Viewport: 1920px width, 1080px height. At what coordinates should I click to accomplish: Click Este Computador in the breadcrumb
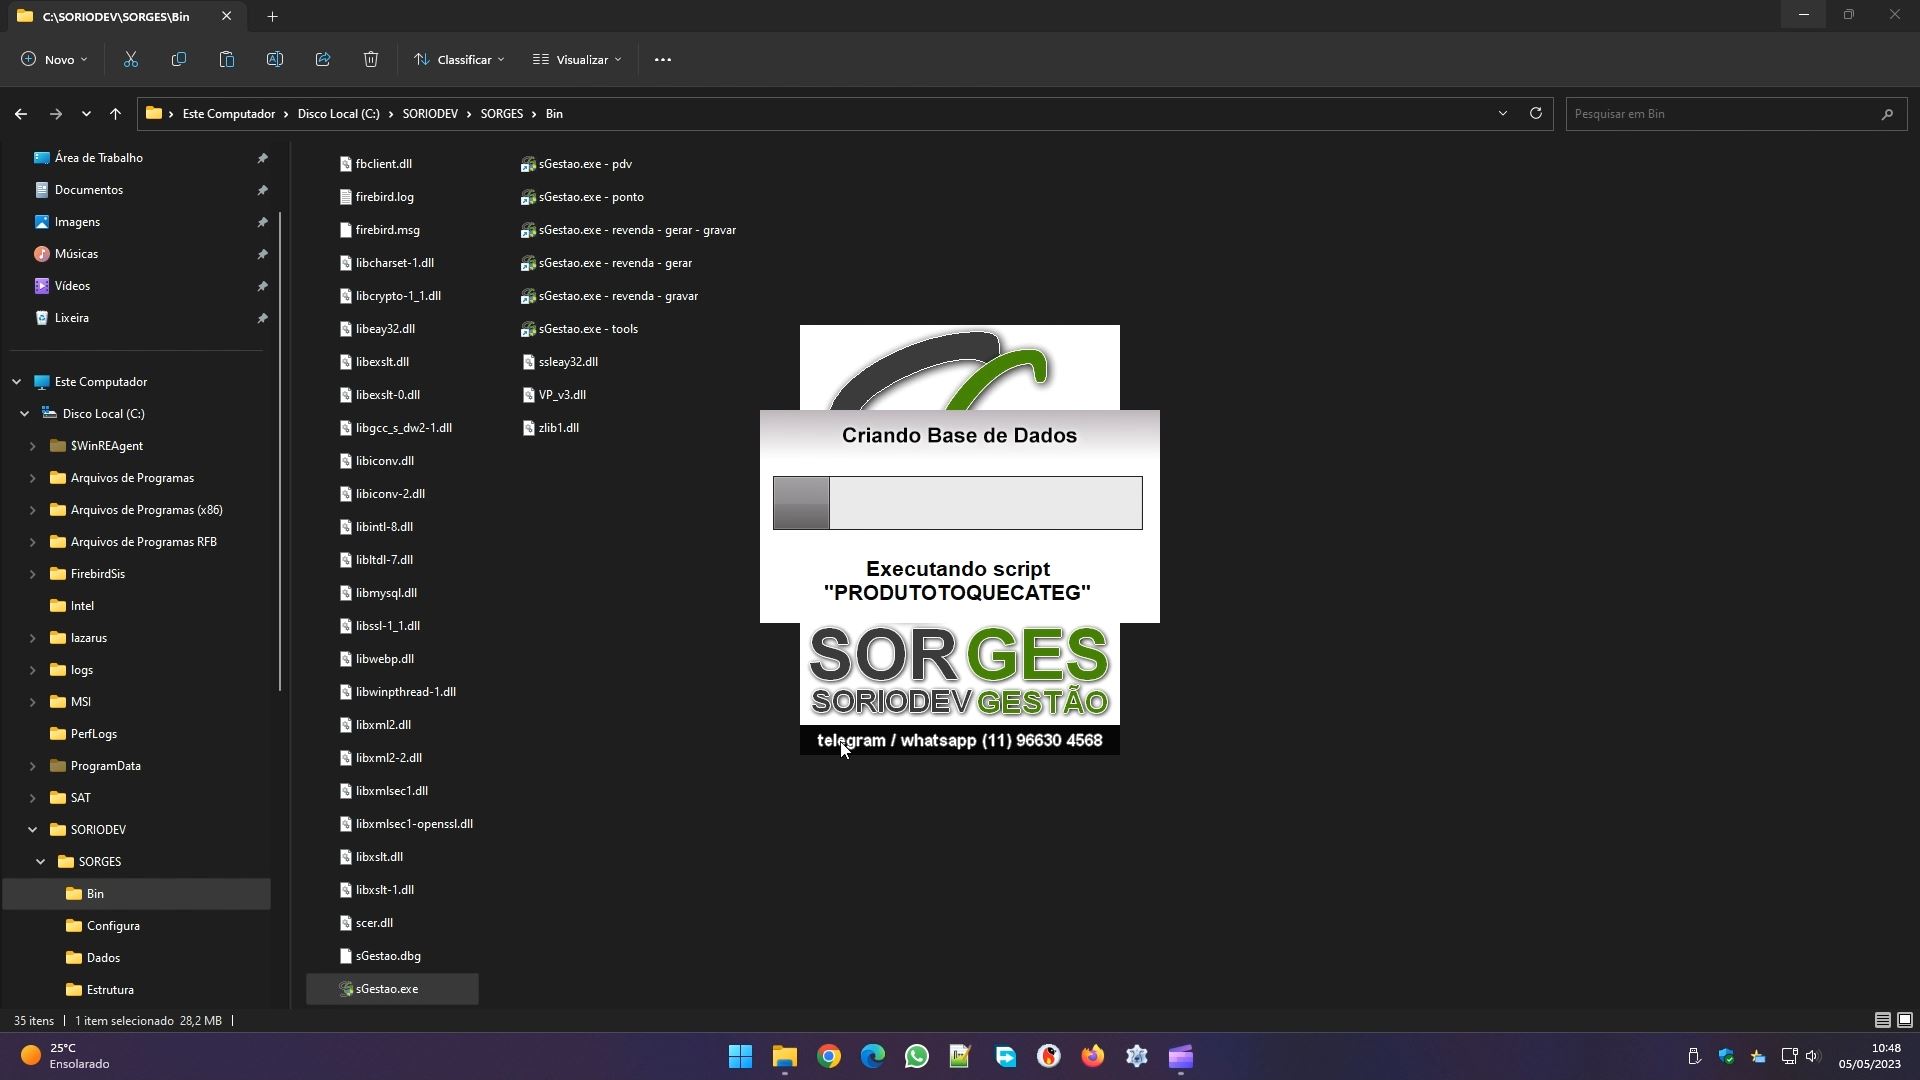pos(229,114)
